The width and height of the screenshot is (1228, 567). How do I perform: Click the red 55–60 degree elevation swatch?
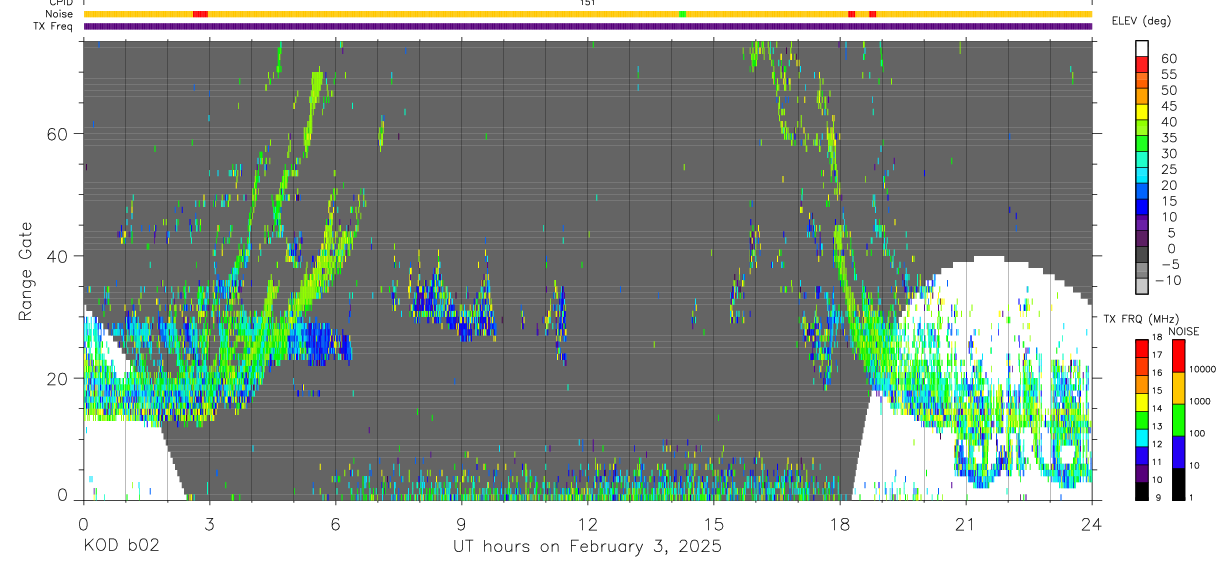[1142, 66]
